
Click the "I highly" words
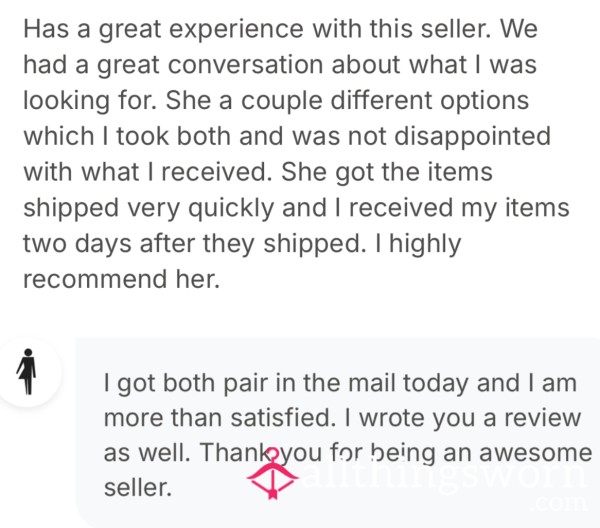coord(418,243)
